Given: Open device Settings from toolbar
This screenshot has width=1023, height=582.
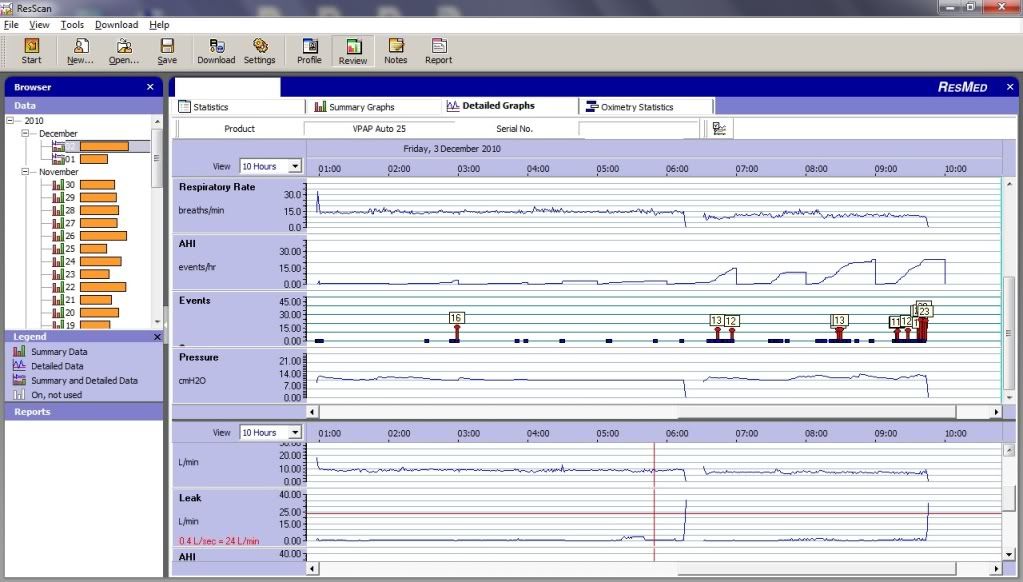Looking at the screenshot, I should coord(260,51).
